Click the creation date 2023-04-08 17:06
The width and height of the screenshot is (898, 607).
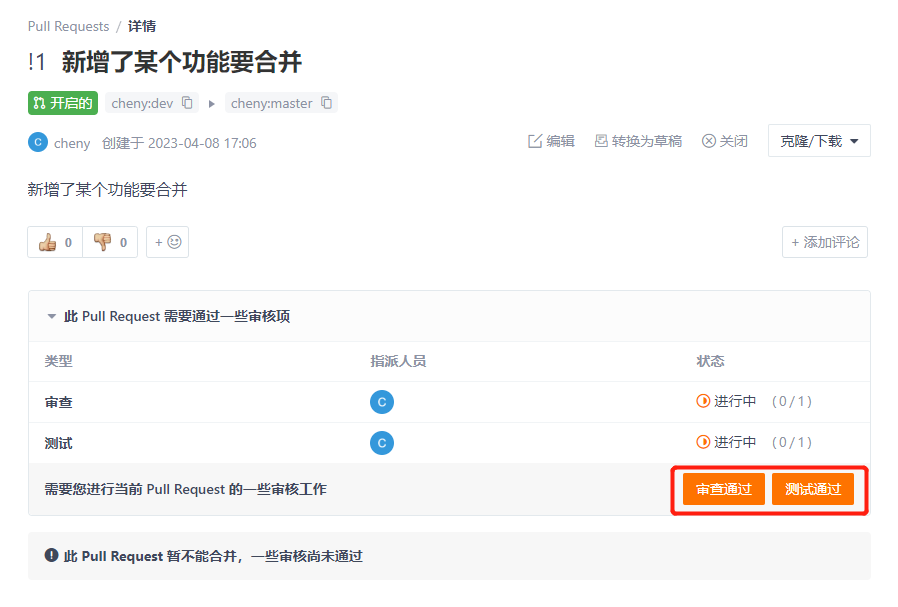202,143
